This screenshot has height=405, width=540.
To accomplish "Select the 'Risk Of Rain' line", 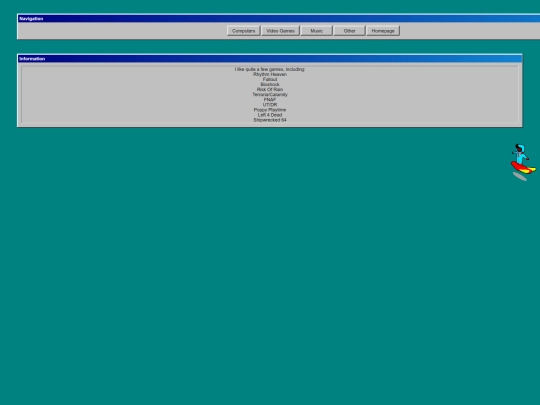I will pyautogui.click(x=270, y=90).
